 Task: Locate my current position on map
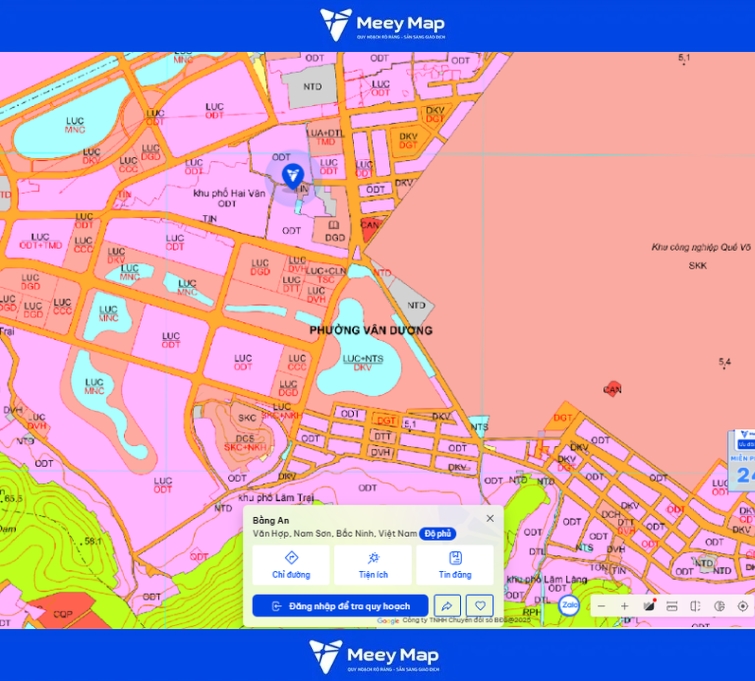(743, 606)
